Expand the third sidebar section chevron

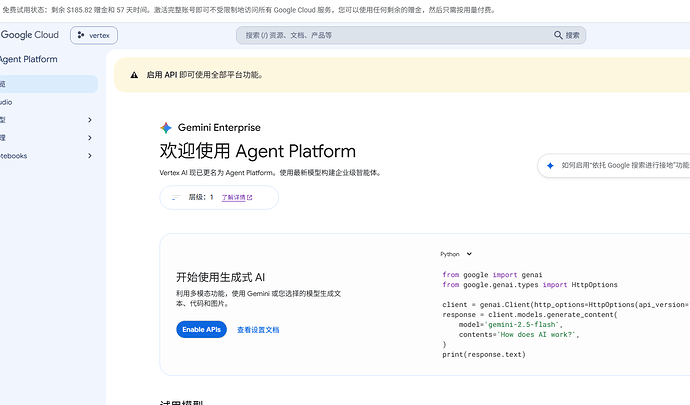tap(90, 120)
